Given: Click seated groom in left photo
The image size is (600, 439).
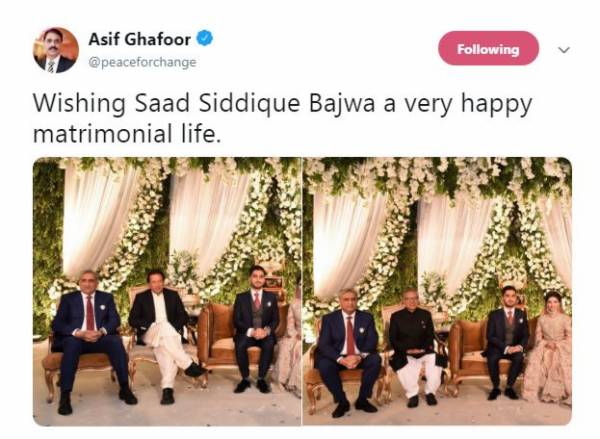Looking at the screenshot, I should (256, 329).
